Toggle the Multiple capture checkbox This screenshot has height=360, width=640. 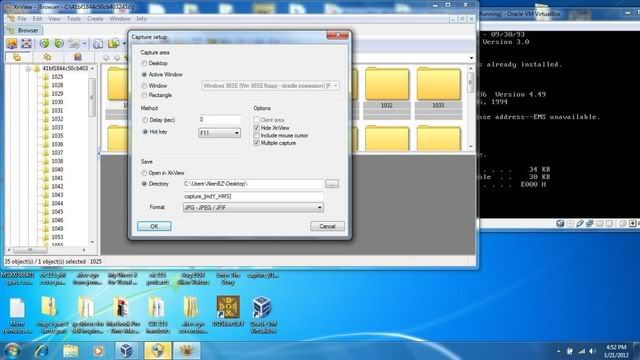click(x=256, y=143)
